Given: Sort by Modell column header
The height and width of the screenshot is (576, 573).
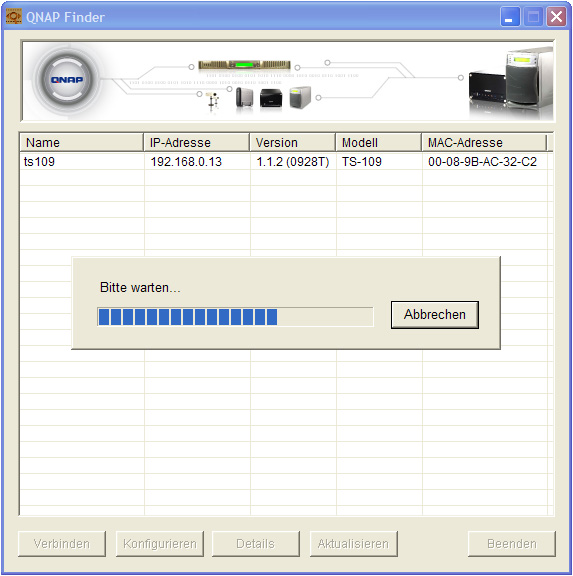Looking at the screenshot, I should (x=378, y=143).
